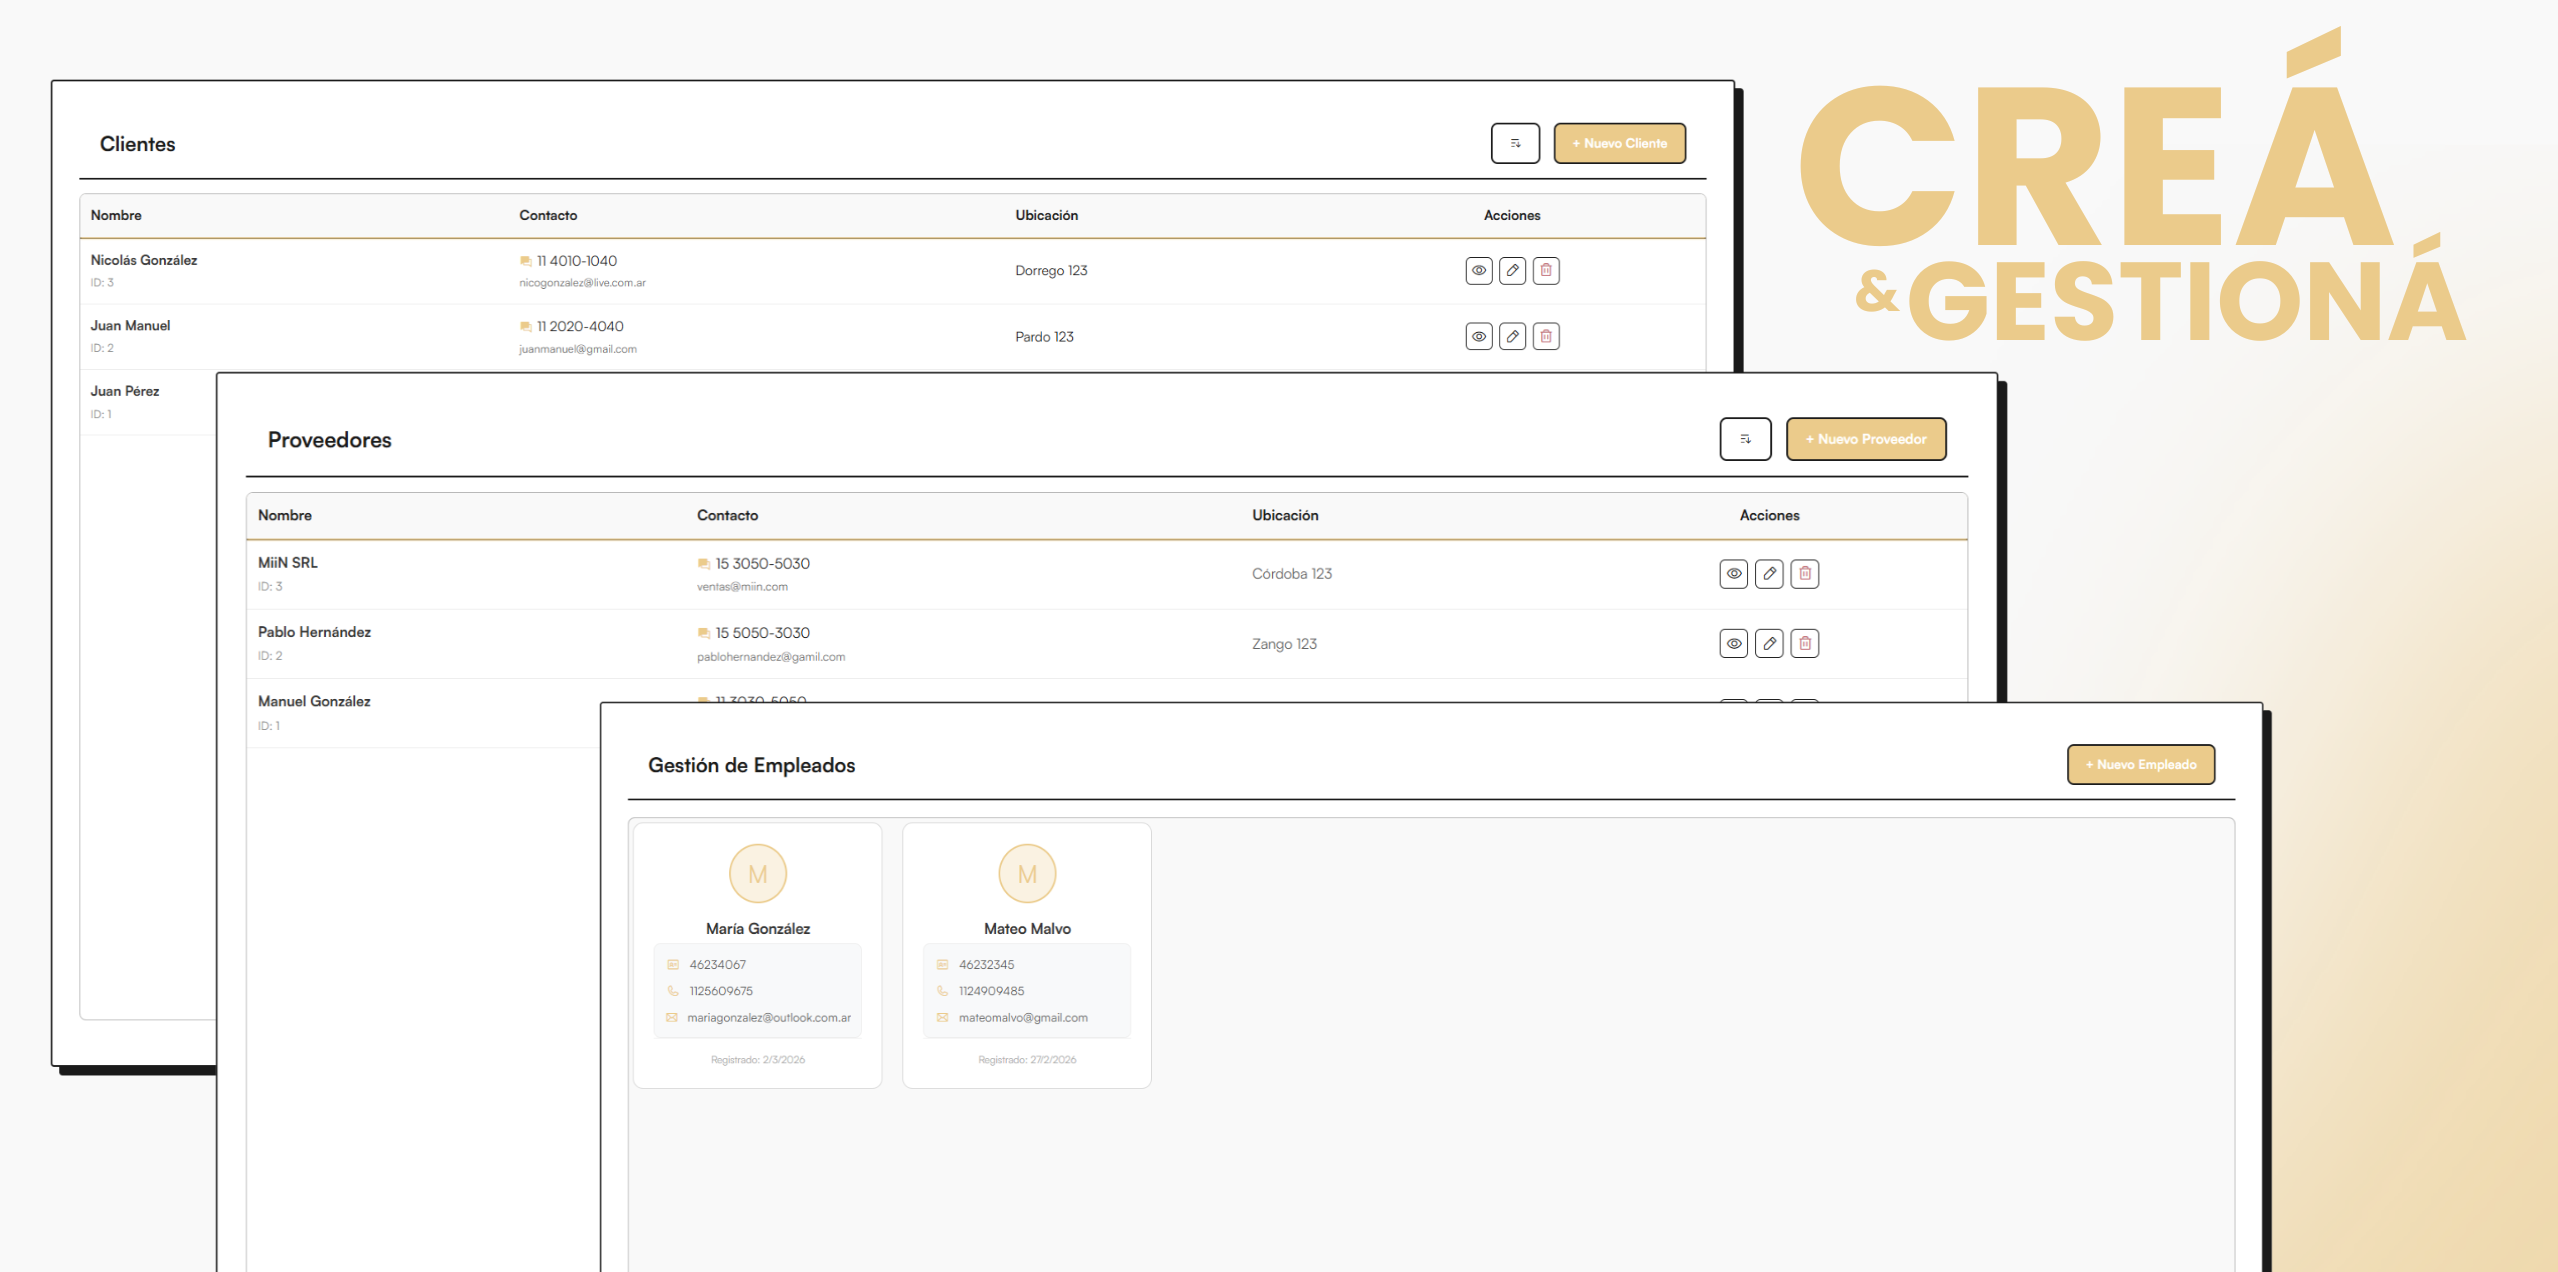This screenshot has width=2558, height=1272.
Task: Open María González employee card avatar
Action: click(x=758, y=874)
